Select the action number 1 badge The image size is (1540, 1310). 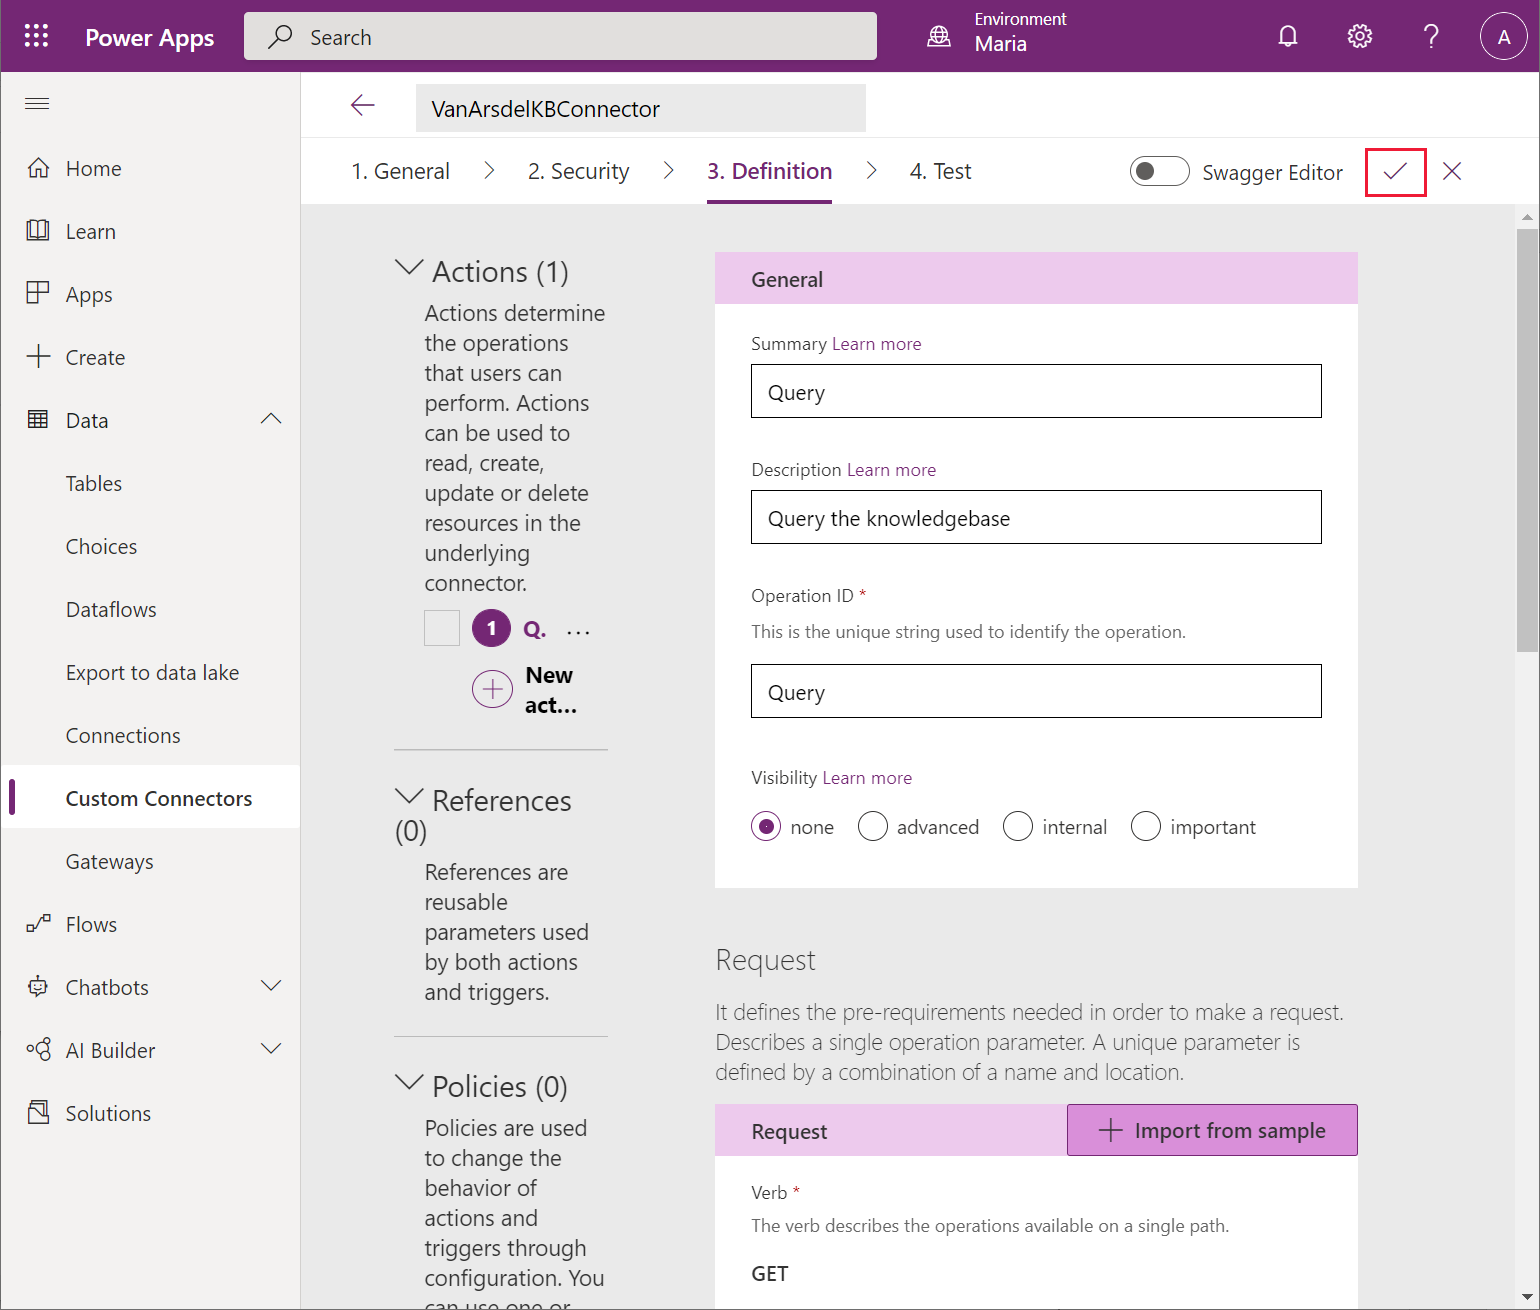click(x=491, y=628)
